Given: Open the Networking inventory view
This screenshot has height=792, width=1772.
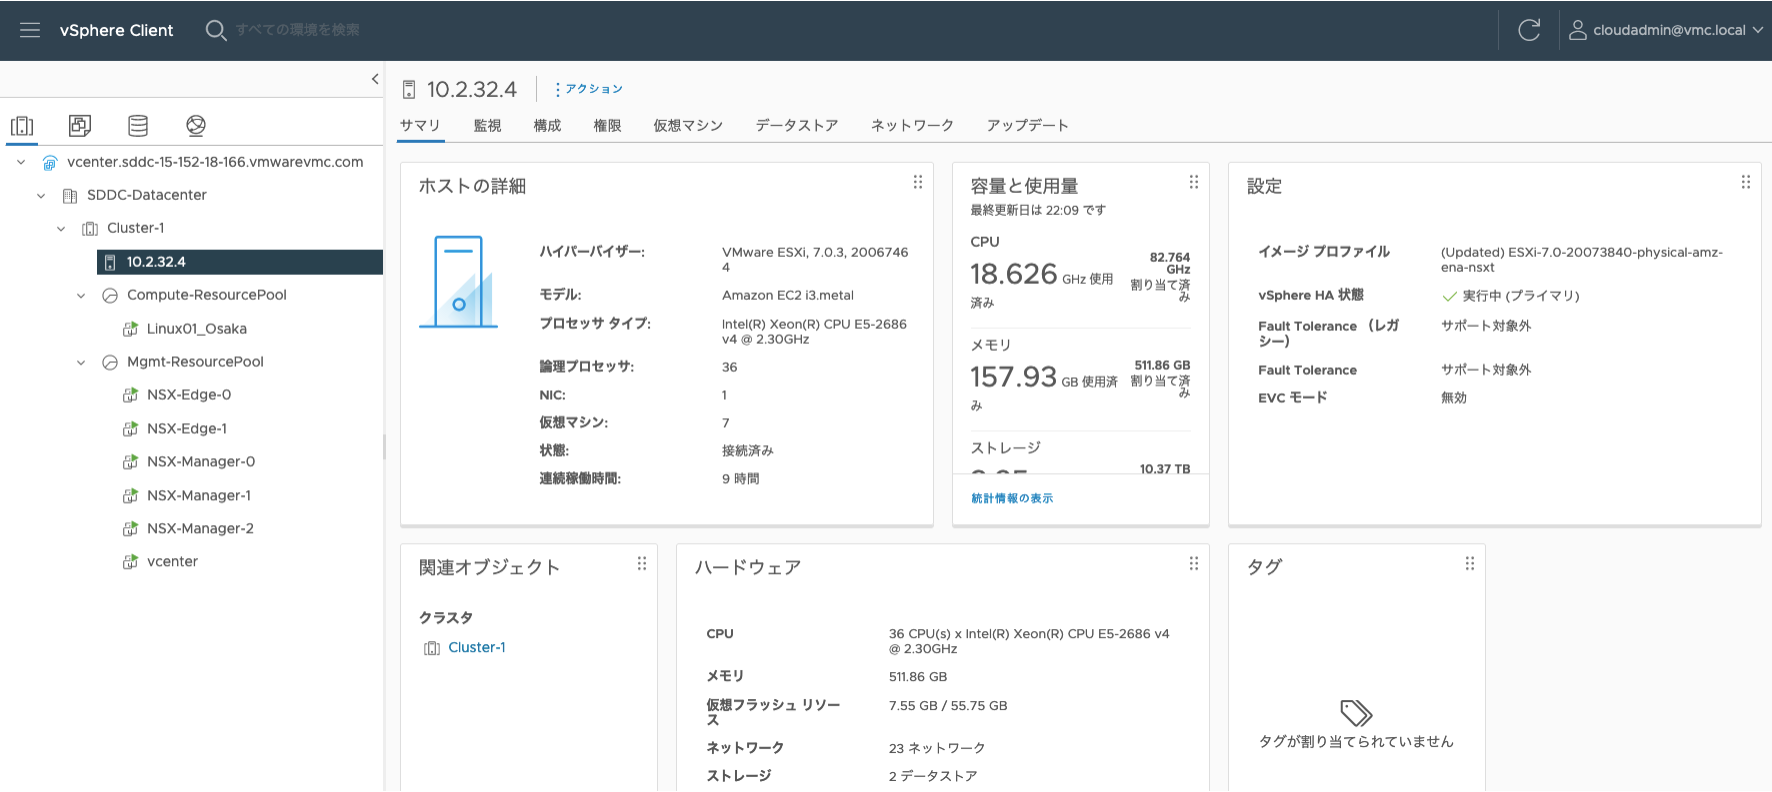Looking at the screenshot, I should click(196, 126).
